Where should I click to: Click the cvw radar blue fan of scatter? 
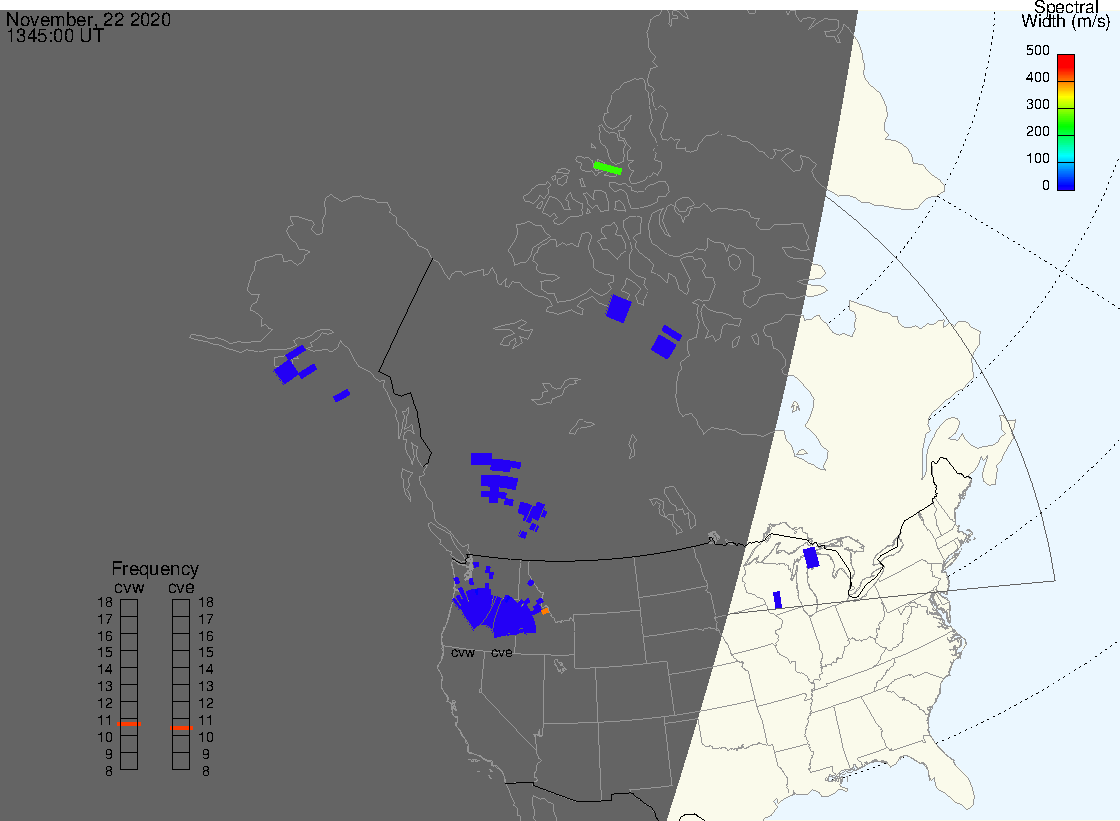(x=475, y=607)
